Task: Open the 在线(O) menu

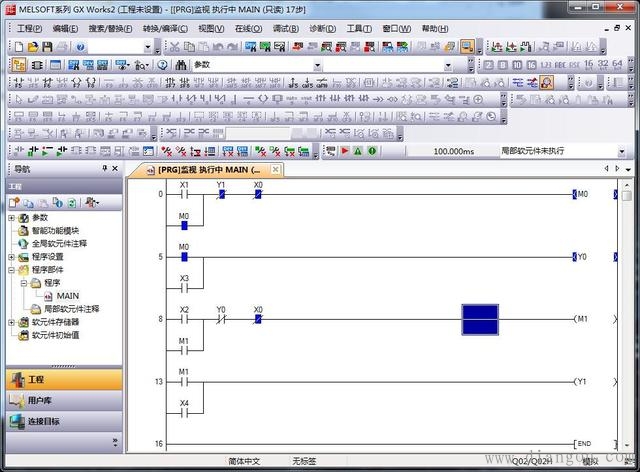Action: 248,29
